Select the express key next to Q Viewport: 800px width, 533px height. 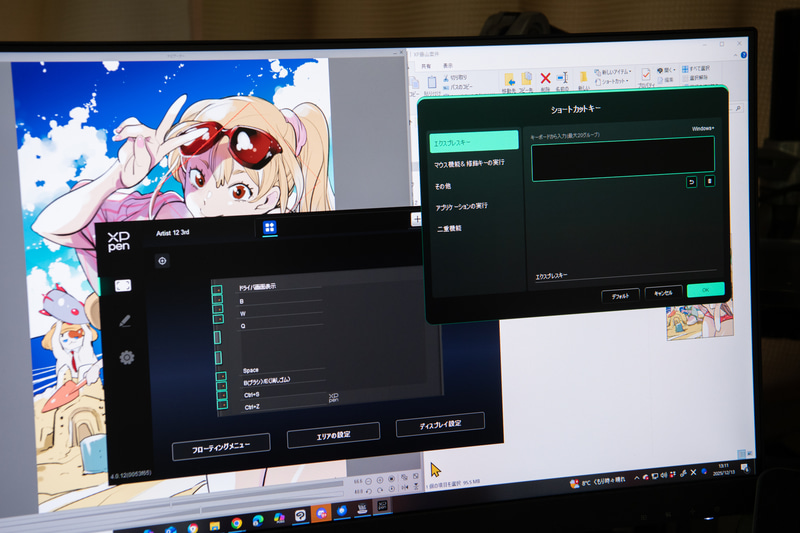pos(218,319)
